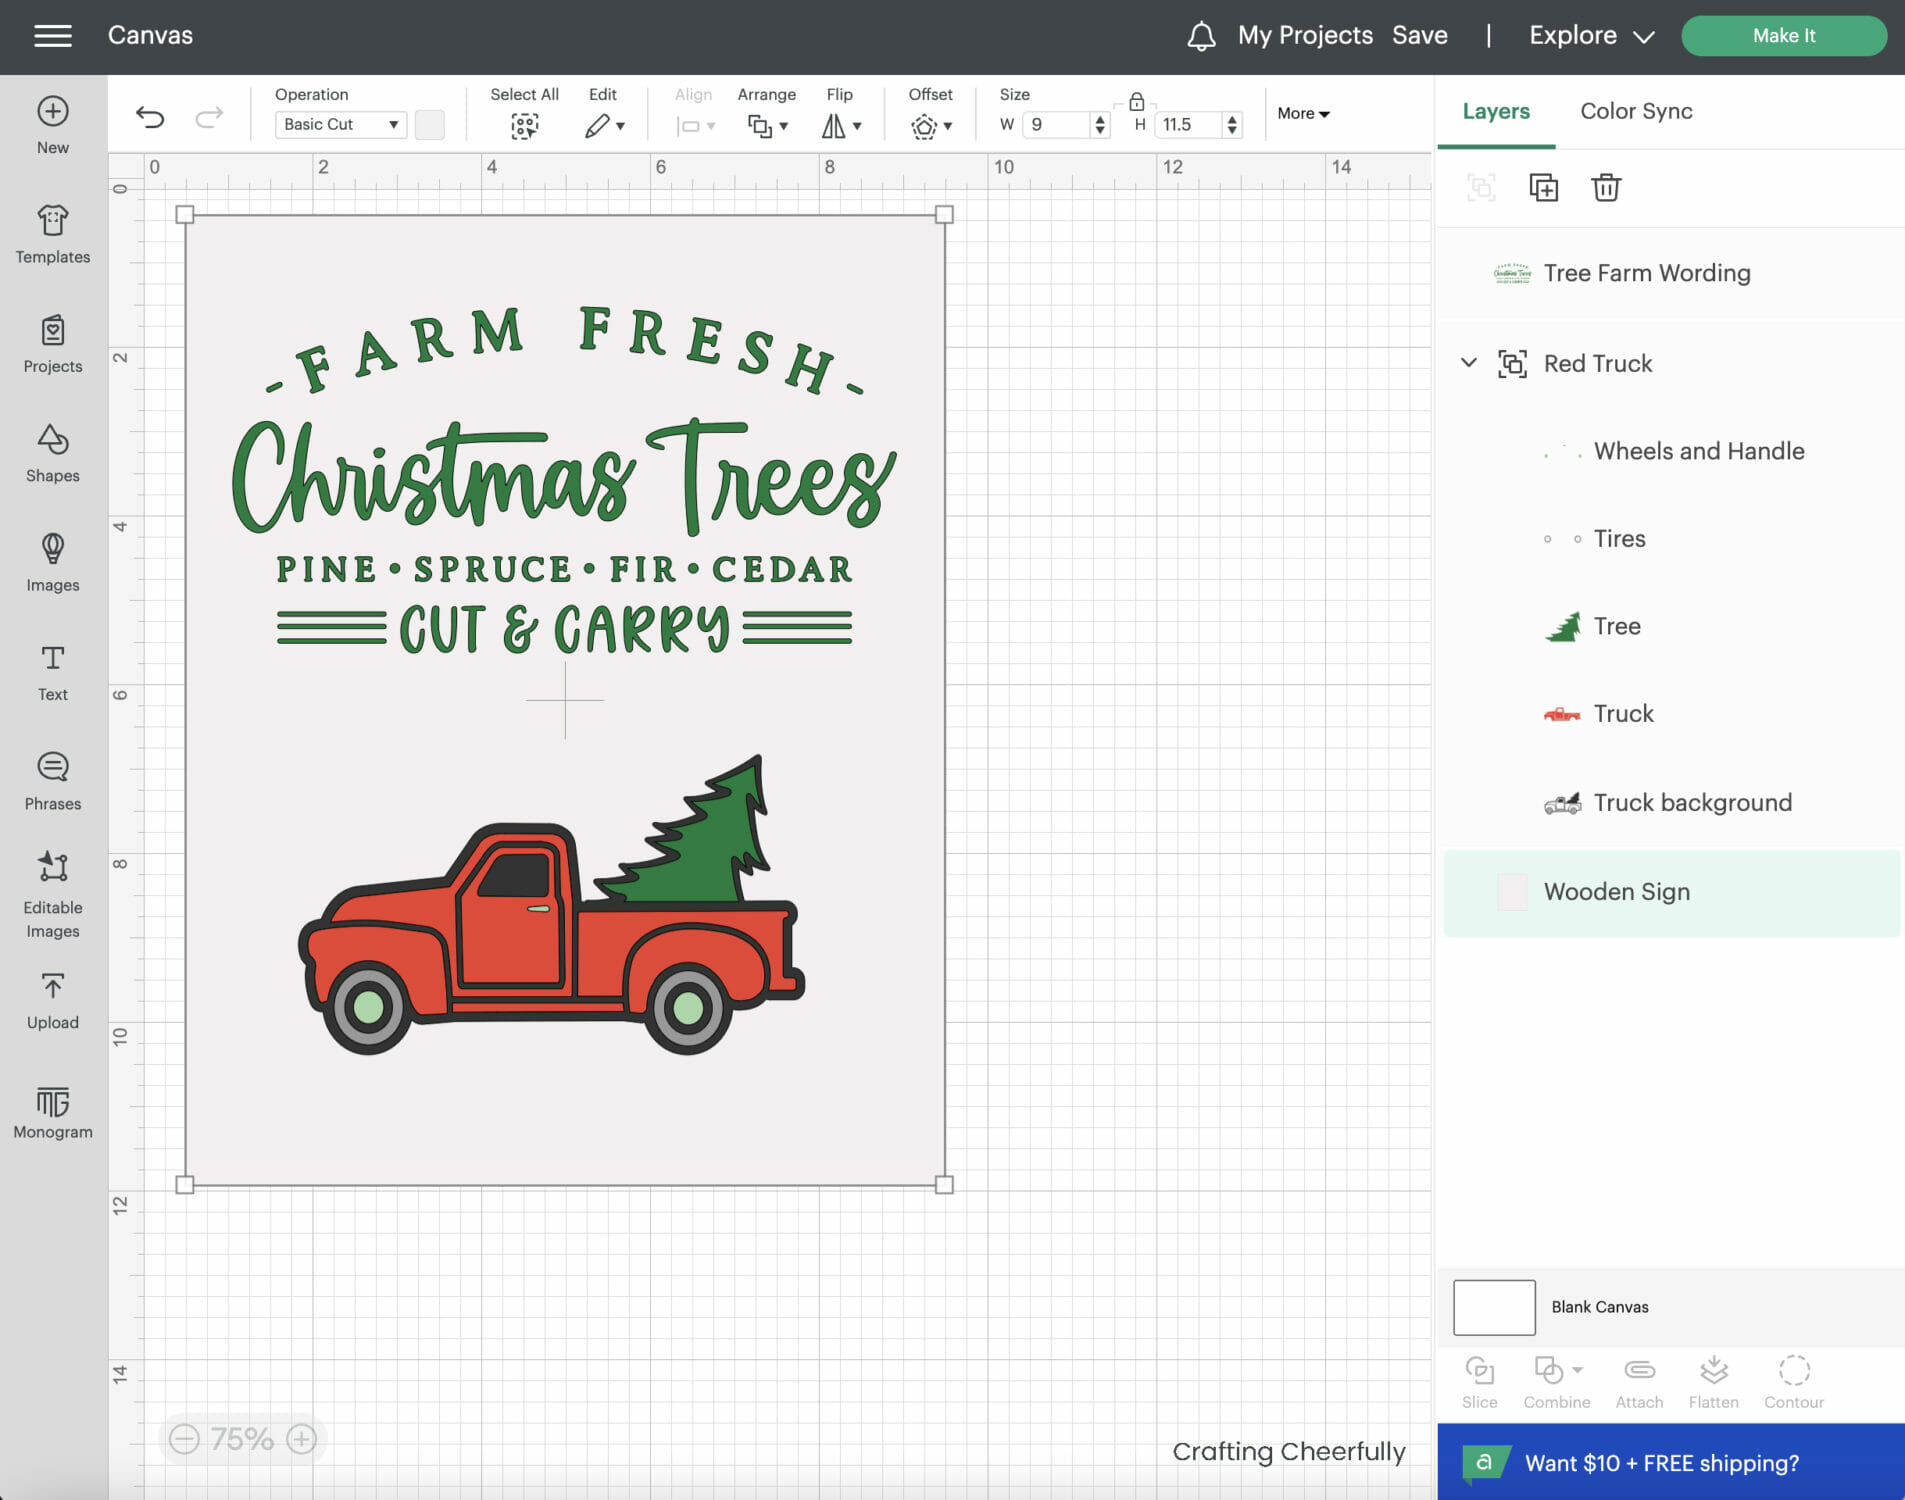Duplicate the layer using the duplicate icon
The width and height of the screenshot is (1905, 1500).
click(x=1543, y=188)
